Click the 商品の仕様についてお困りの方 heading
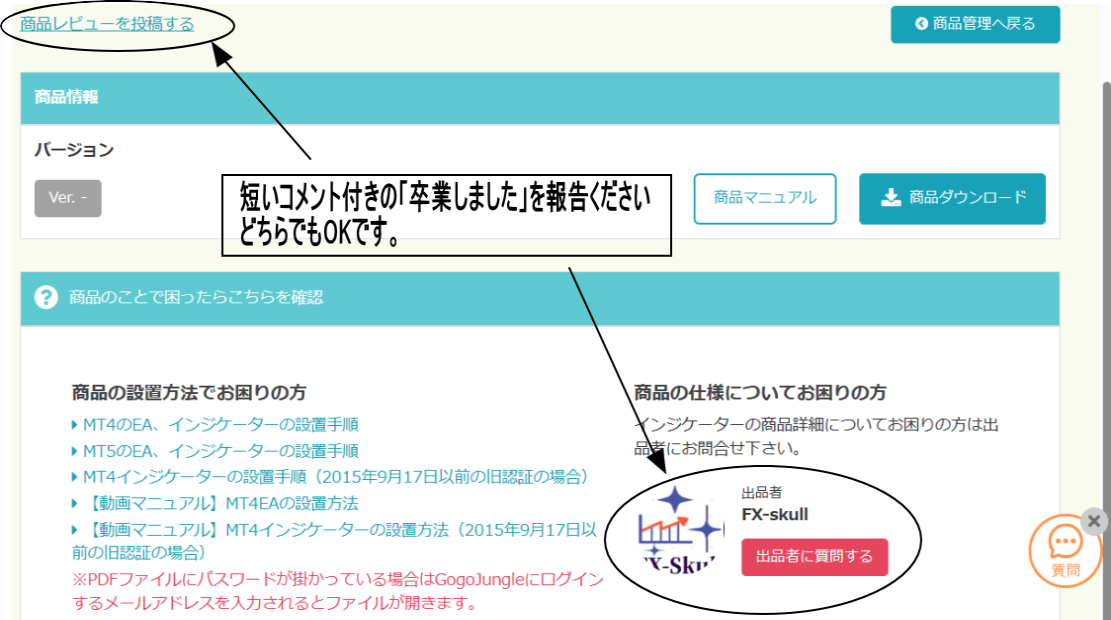This screenshot has height=620, width=1111. [760, 392]
